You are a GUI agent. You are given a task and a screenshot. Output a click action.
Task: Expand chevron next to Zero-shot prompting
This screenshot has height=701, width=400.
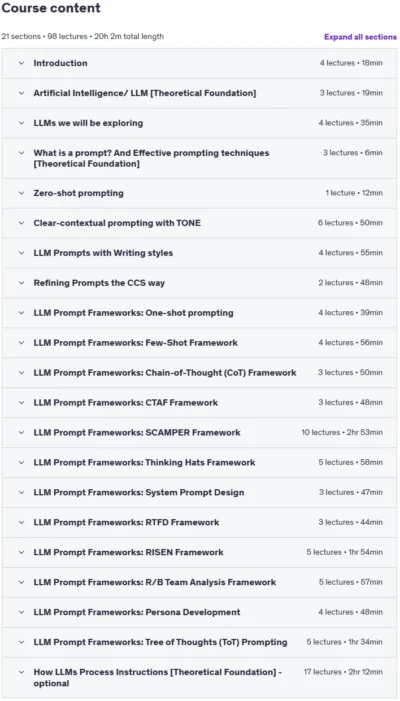(x=21, y=193)
